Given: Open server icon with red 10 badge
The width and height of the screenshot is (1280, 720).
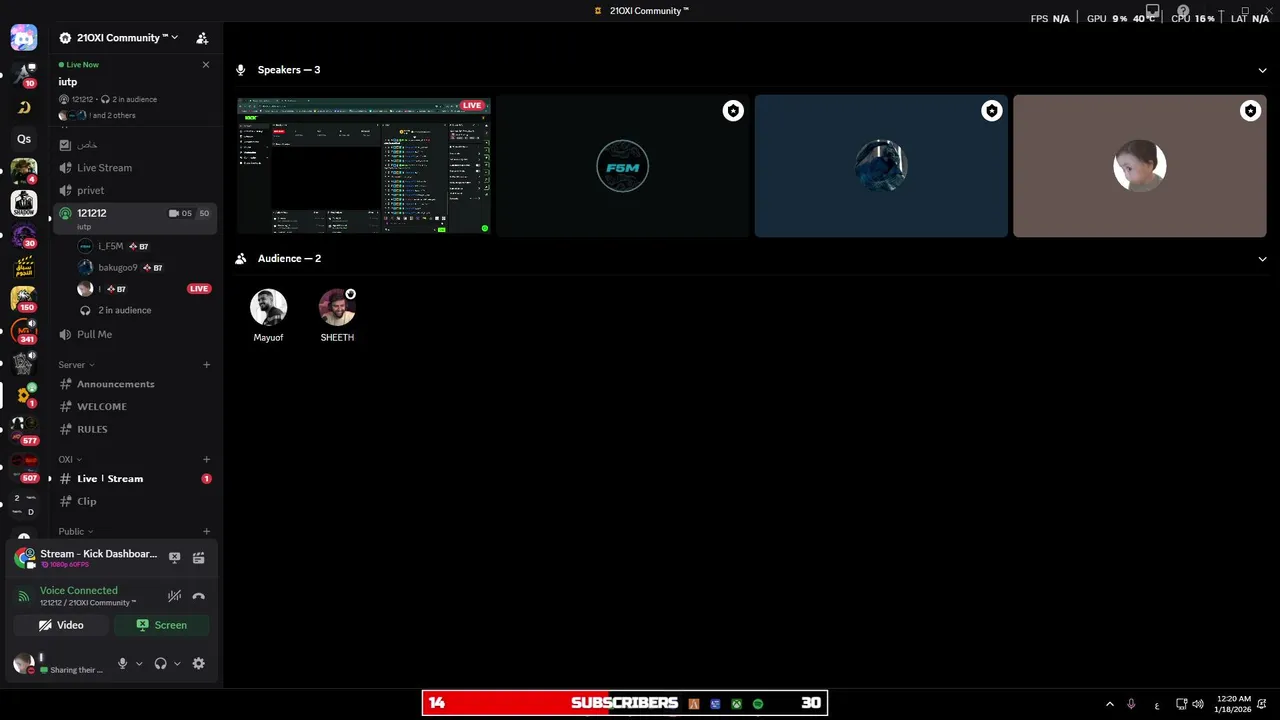Looking at the screenshot, I should pos(24,74).
